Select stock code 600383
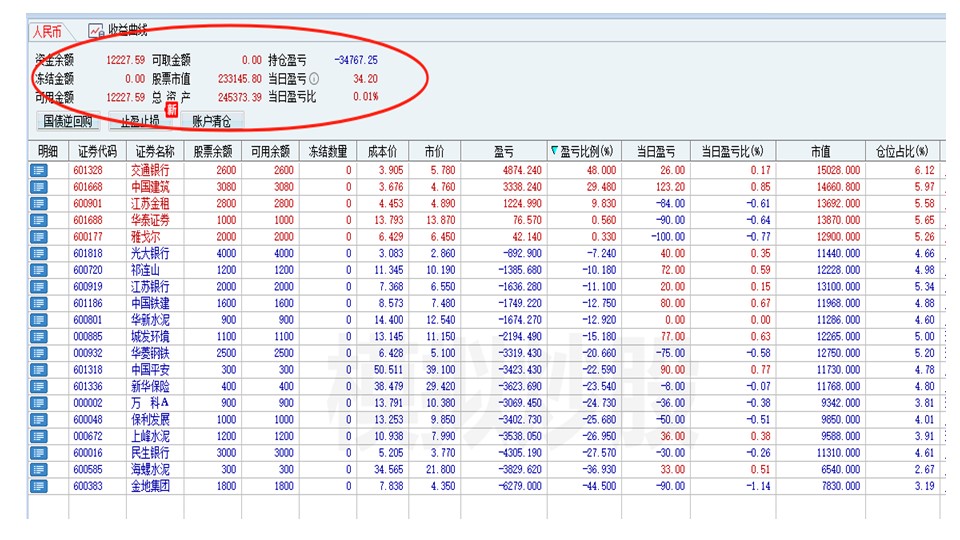Image resolution: width=960 pixels, height=540 pixels. point(88,486)
